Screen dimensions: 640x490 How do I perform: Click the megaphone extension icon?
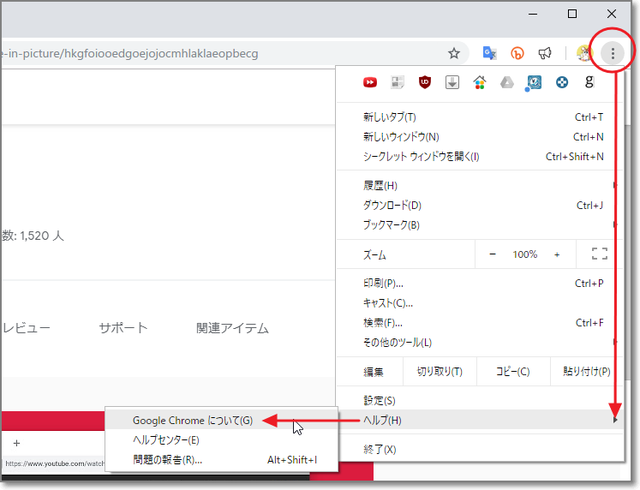(545, 53)
